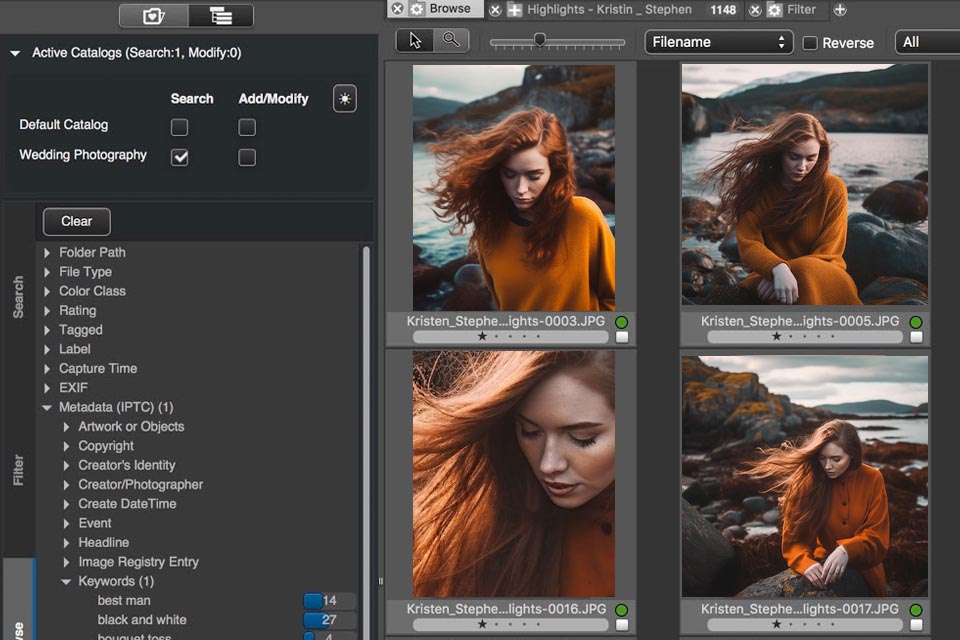Close the Browse tab
This screenshot has width=960, height=640.
[x=397, y=9]
